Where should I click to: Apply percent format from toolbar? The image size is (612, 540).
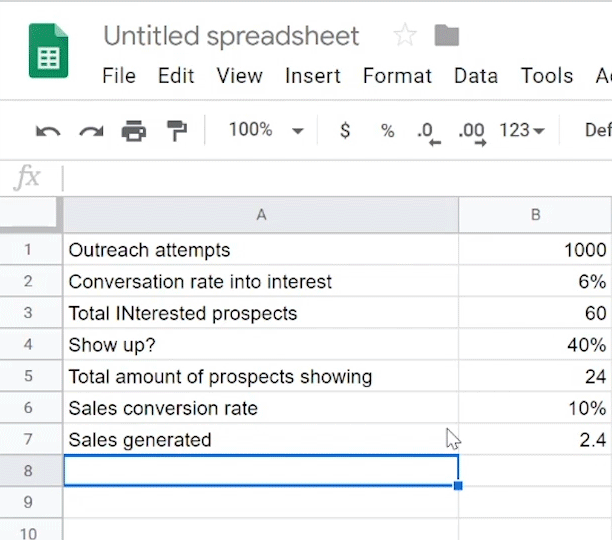[387, 131]
